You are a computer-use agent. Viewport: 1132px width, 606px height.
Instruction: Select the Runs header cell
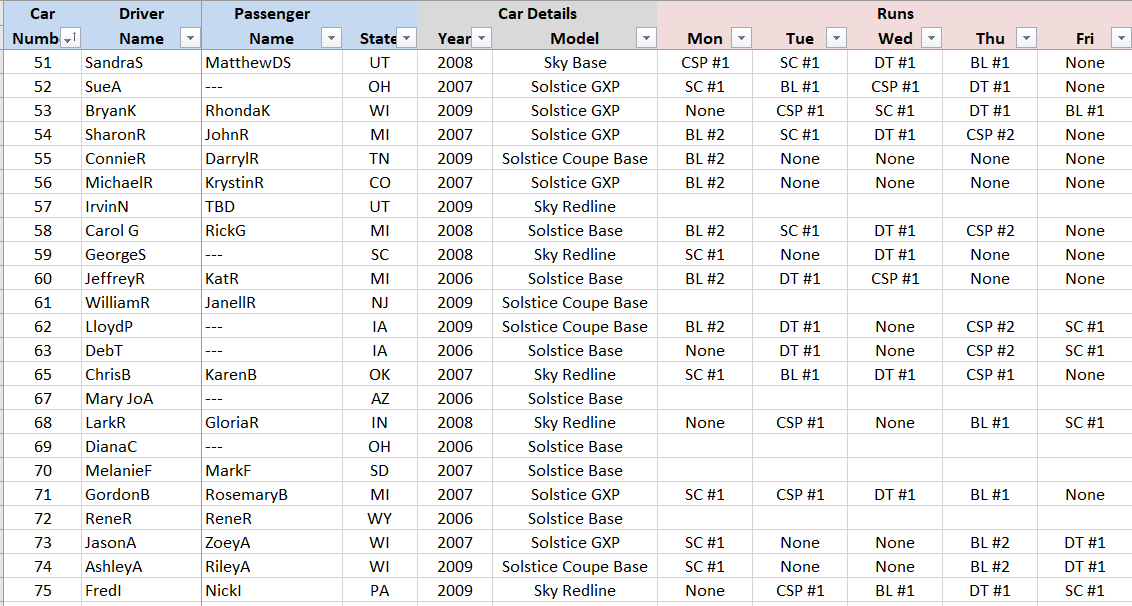coord(895,14)
